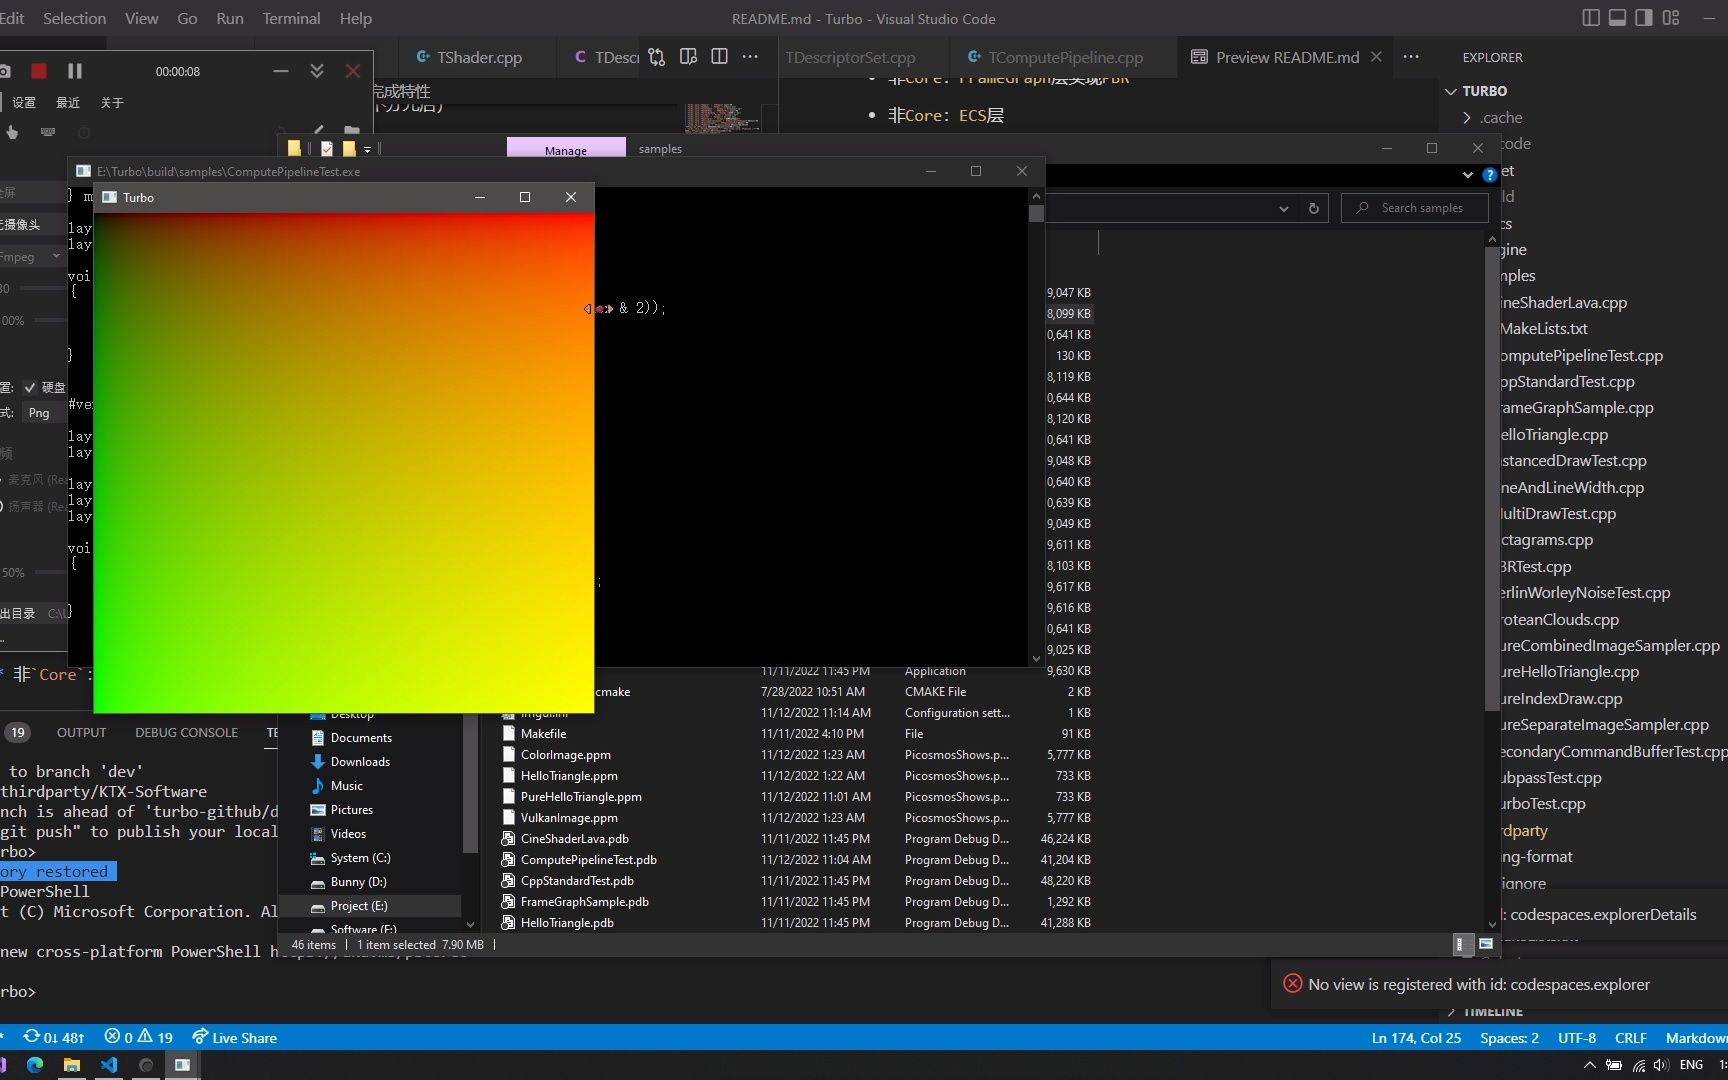Click the split editor right icon
This screenshot has height=1080, width=1728.
(719, 57)
